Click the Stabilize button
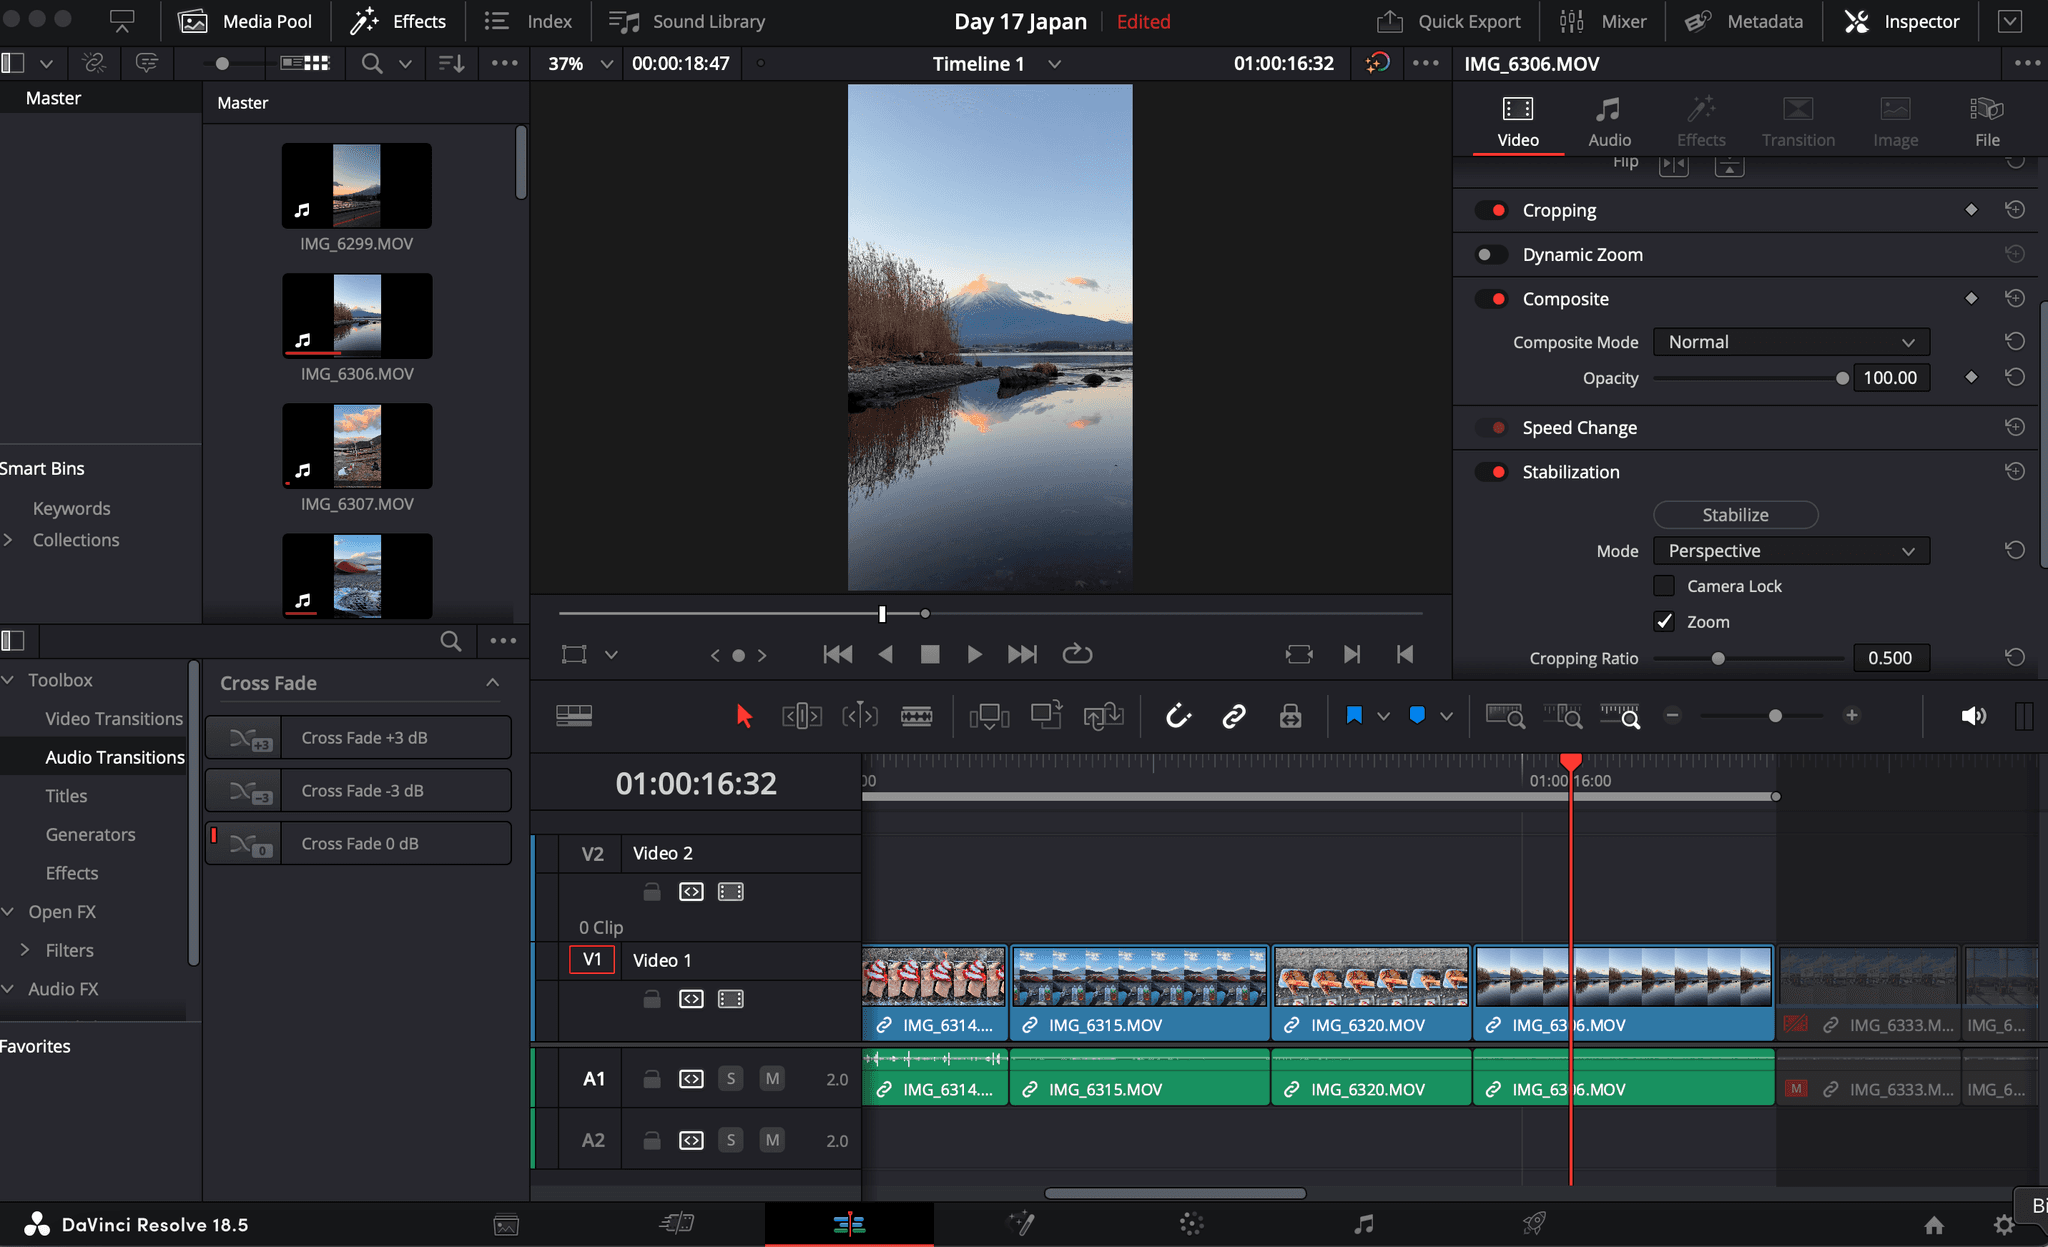This screenshot has width=2048, height=1247. [1735, 515]
